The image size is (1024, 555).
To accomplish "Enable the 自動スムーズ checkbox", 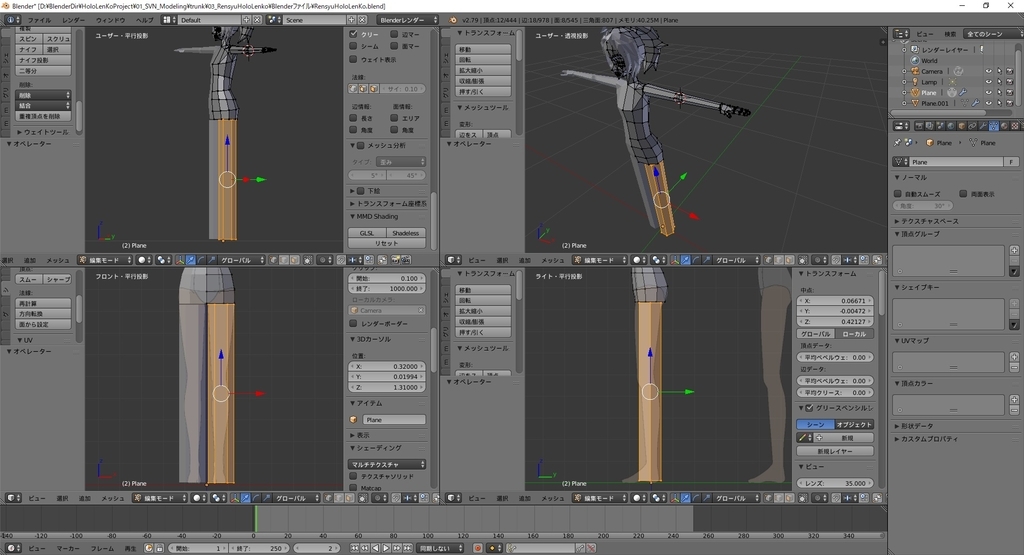I will click(x=898, y=194).
